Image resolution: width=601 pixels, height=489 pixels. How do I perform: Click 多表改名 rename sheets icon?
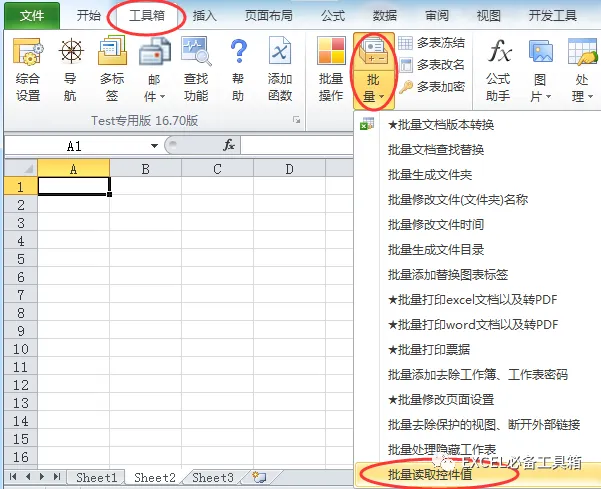pos(405,65)
